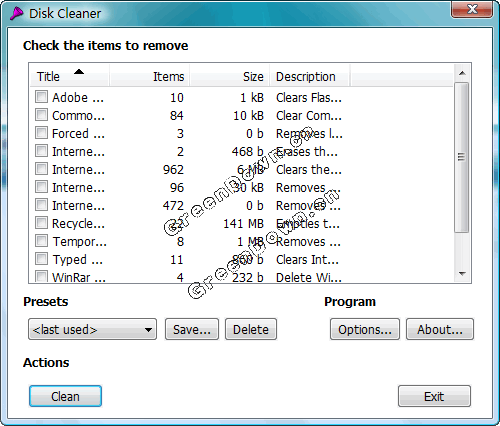This screenshot has height=426, width=500.
Task: Click the vertical scrollbar thumb
Action: (x=462, y=157)
